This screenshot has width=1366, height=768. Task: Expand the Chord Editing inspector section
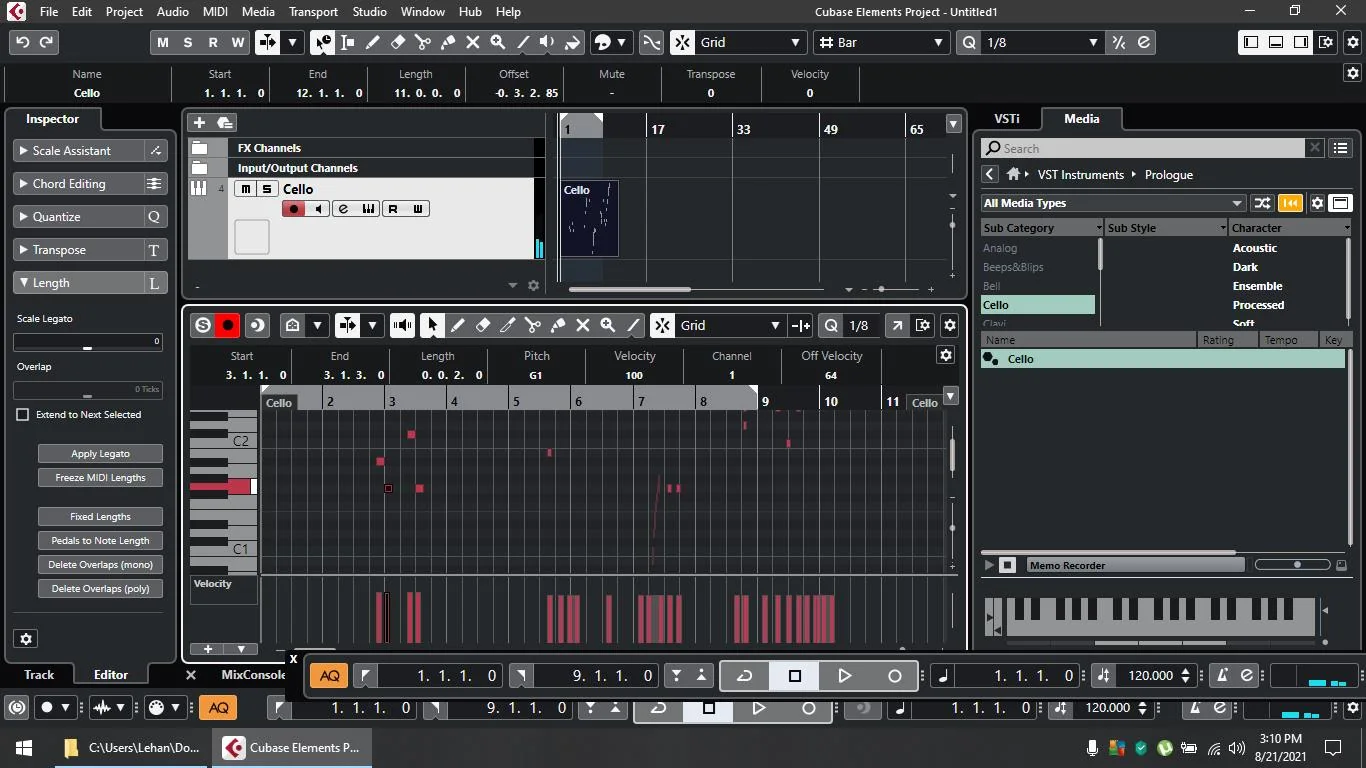(x=77, y=184)
